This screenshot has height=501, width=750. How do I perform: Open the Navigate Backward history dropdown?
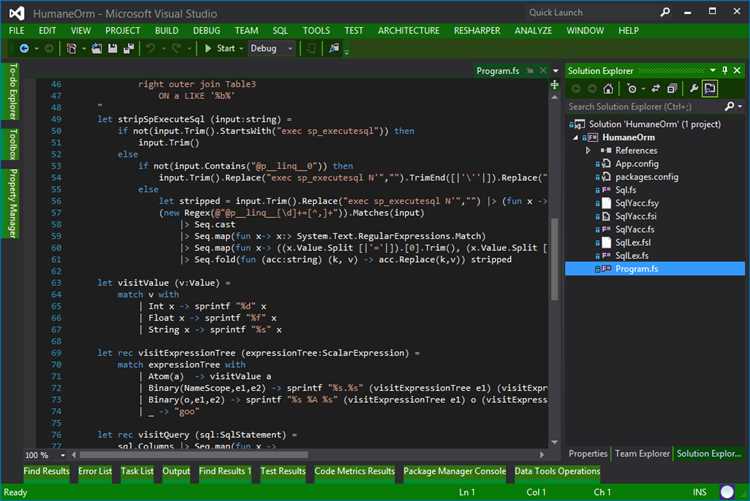click(36, 49)
